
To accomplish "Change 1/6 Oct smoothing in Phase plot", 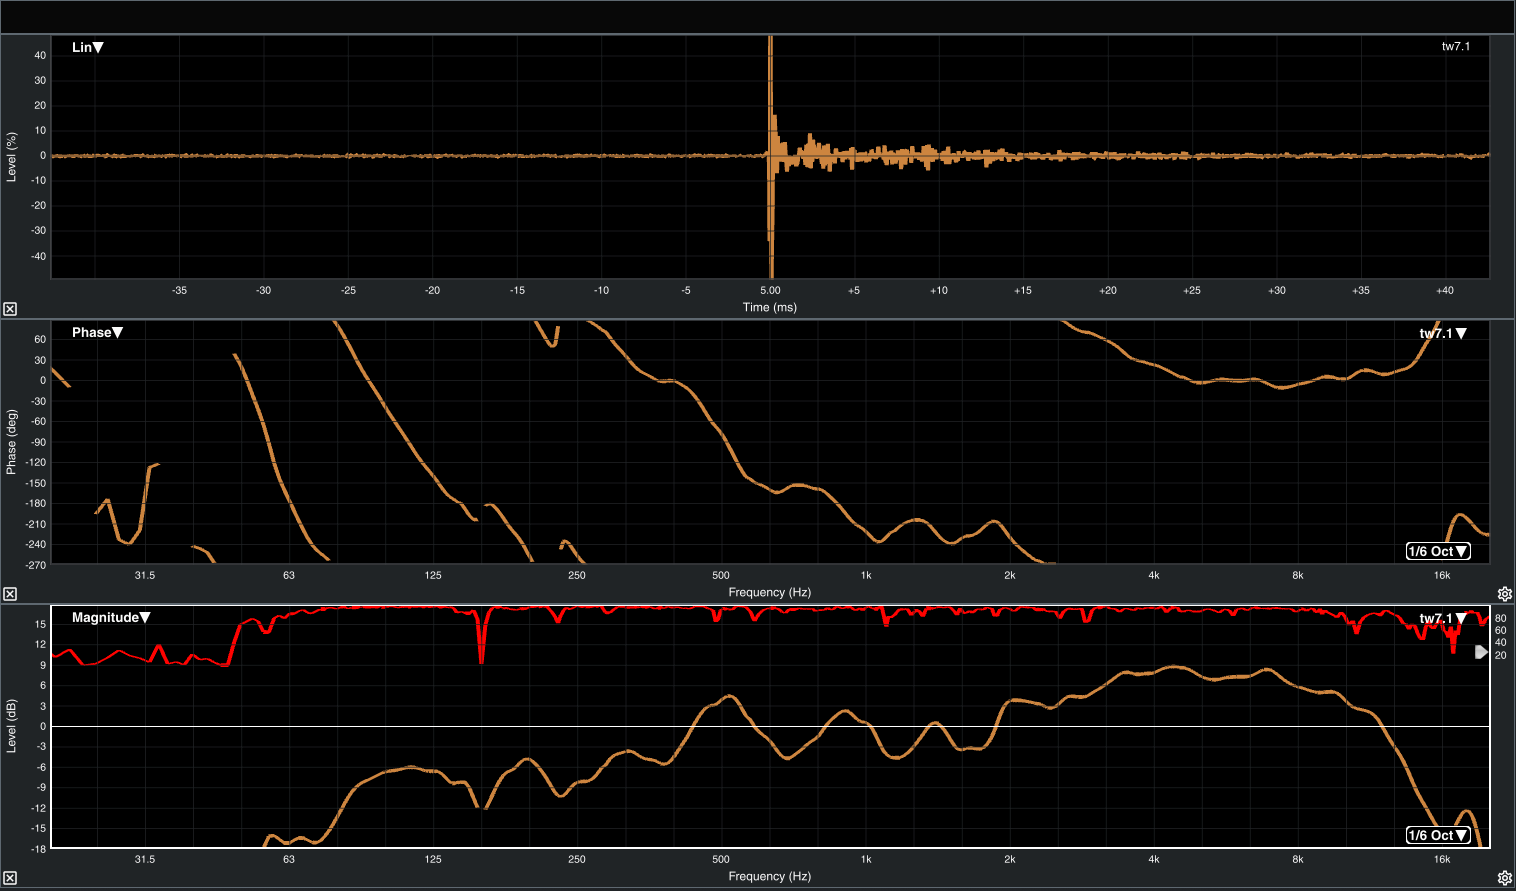I will pos(1437,551).
